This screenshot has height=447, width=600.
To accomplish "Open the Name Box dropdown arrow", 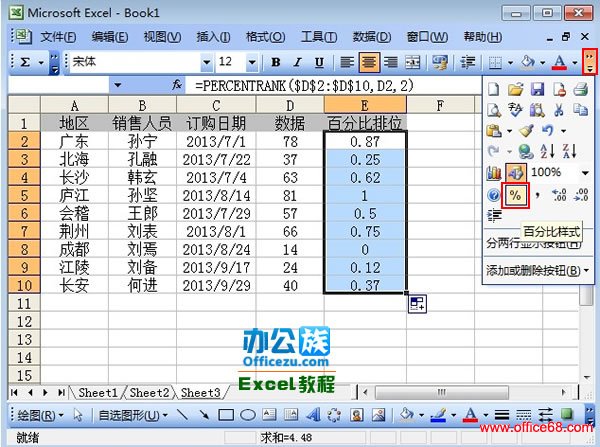I will tap(118, 85).
